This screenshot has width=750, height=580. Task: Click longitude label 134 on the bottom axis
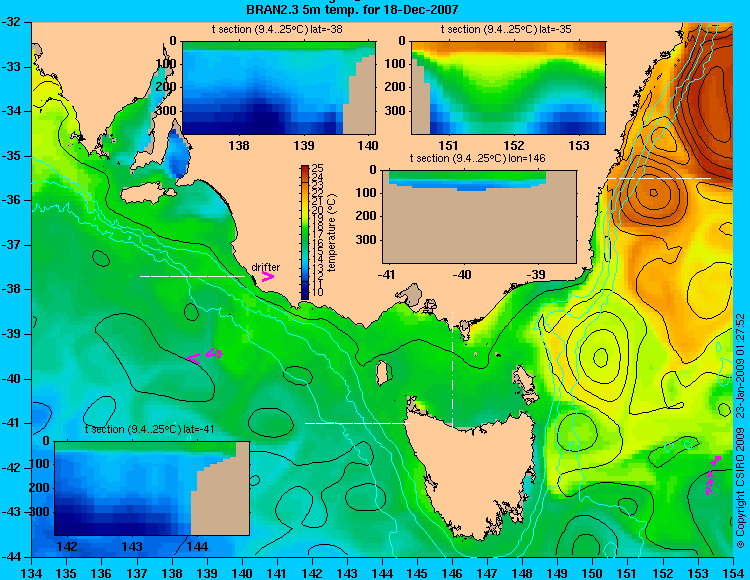[x=32, y=573]
